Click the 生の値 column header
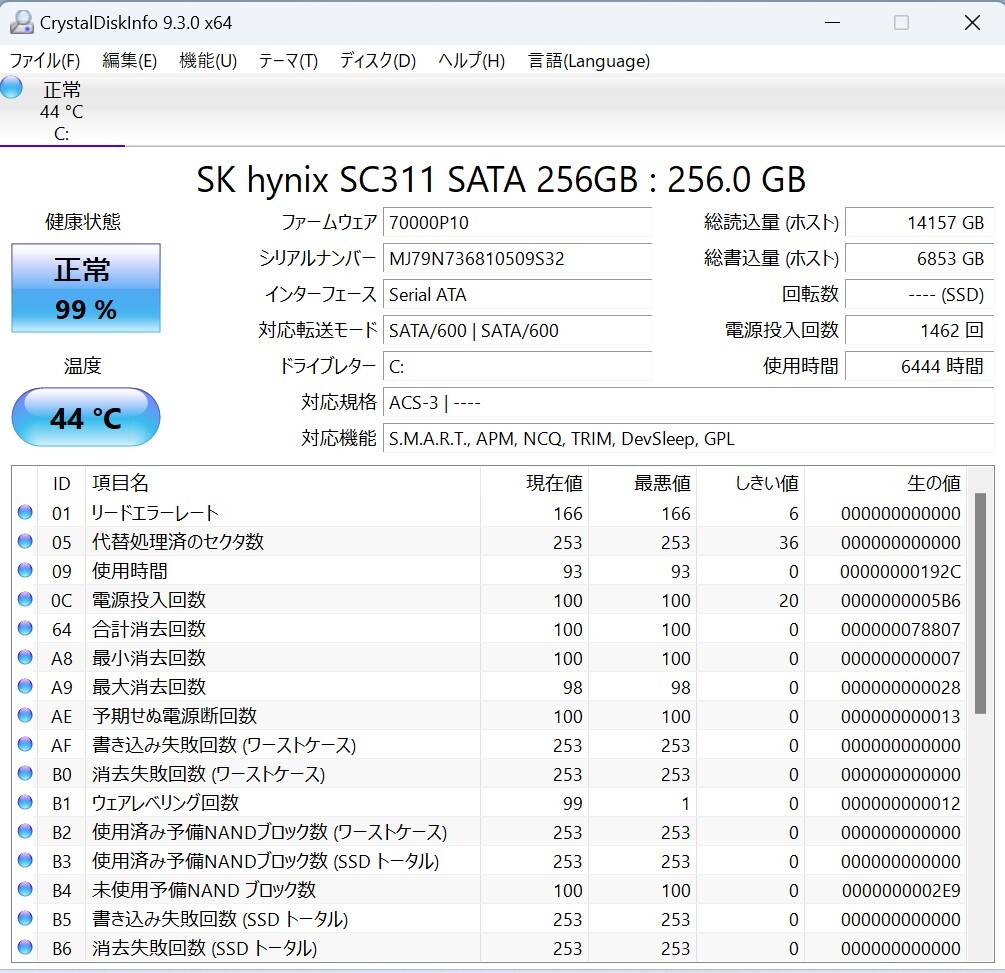The image size is (1005, 973). [x=885, y=483]
